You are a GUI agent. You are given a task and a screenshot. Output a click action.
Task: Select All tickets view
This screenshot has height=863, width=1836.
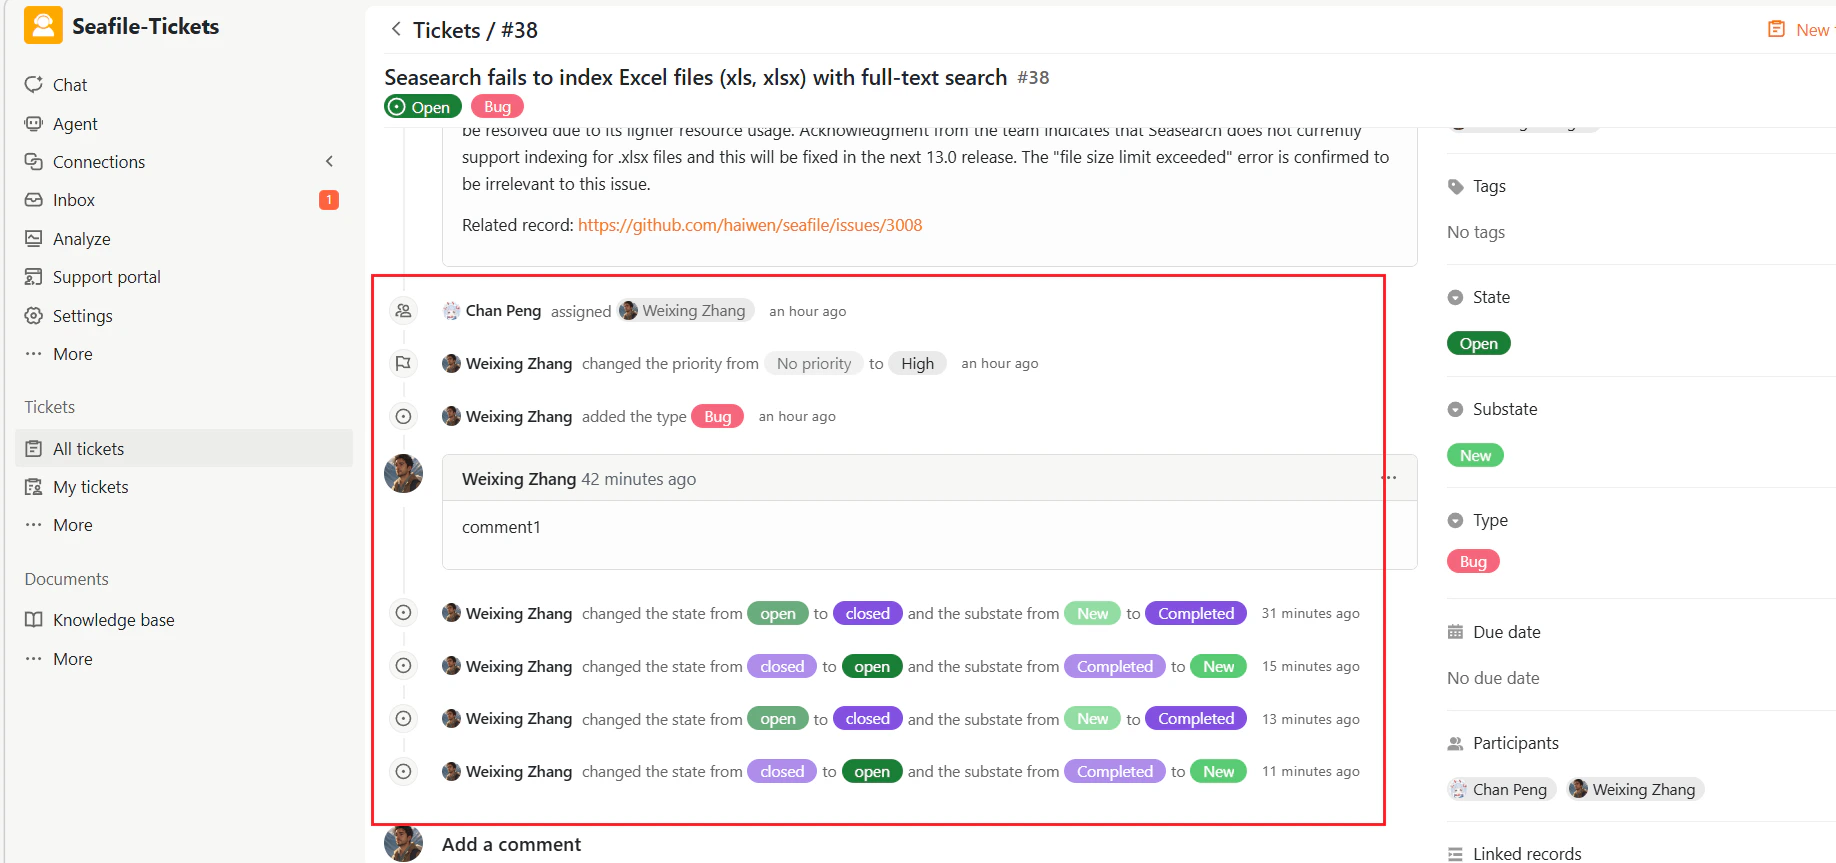pos(184,449)
